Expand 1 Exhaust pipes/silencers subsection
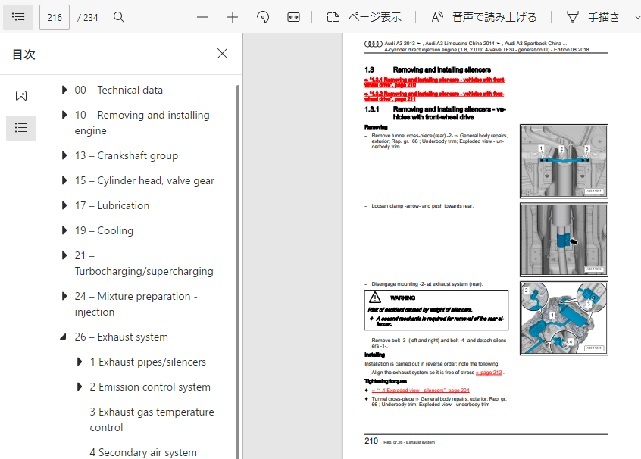641x459 pixels. pyautogui.click(x=79, y=362)
